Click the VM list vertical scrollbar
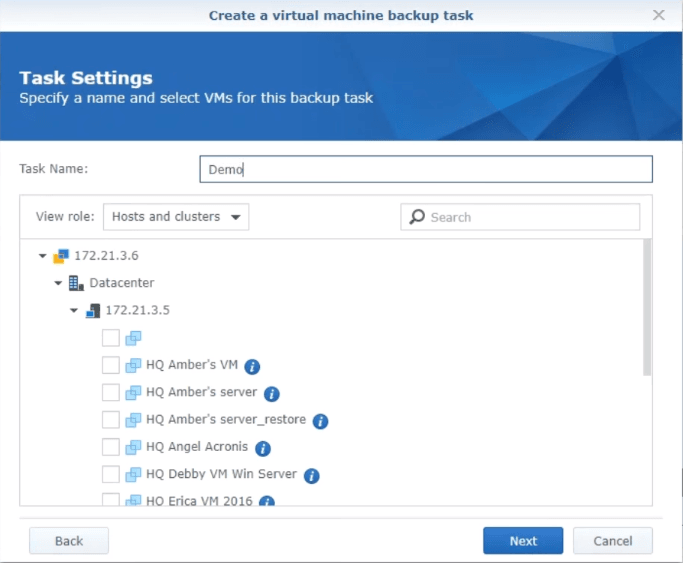 click(647, 307)
